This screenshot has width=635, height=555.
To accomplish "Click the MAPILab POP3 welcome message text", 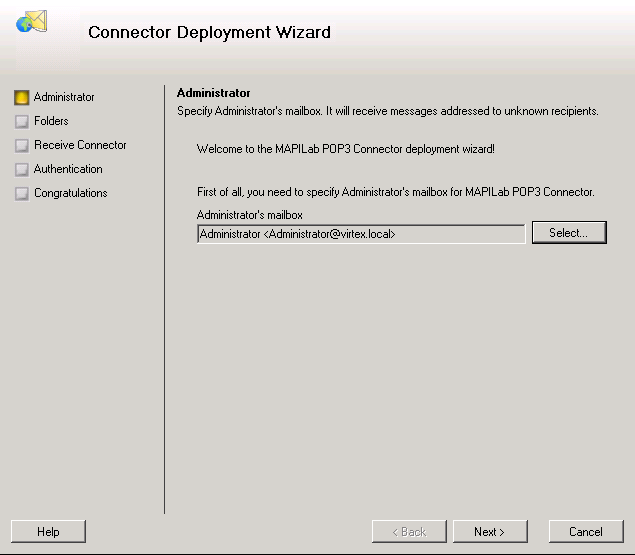I will point(345,149).
